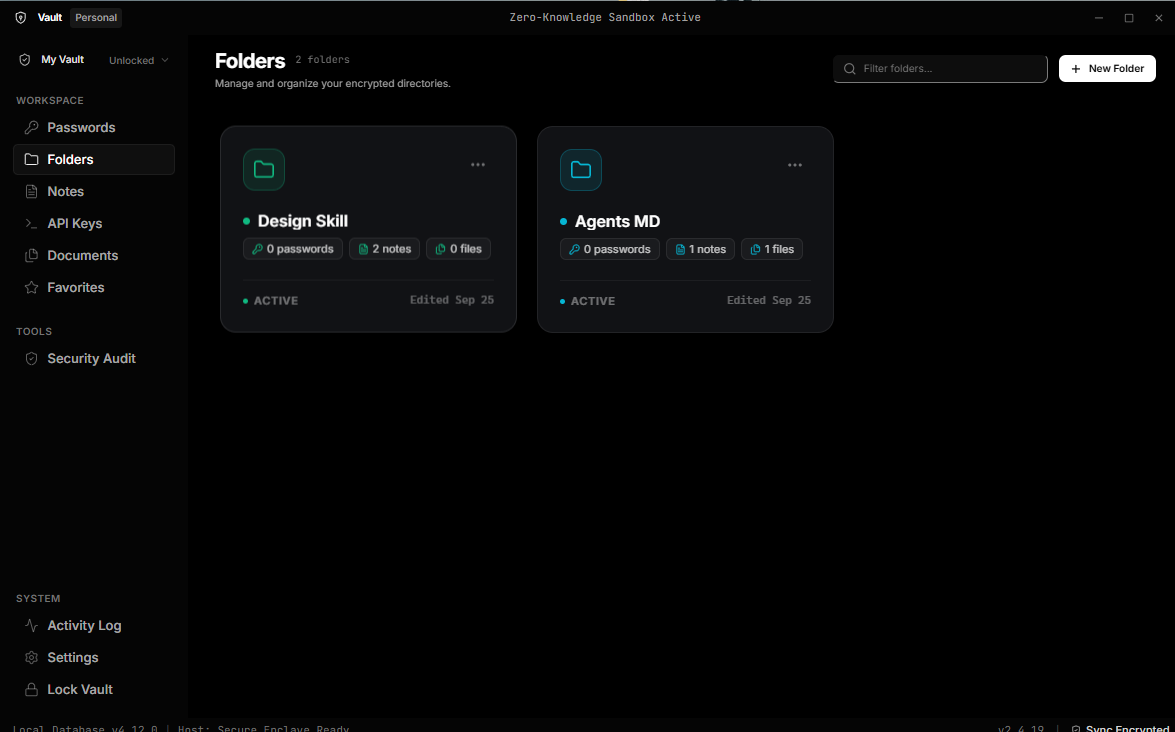Click the padlock icon beside Lock Vault
The image size is (1175, 732).
pyautogui.click(x=31, y=689)
